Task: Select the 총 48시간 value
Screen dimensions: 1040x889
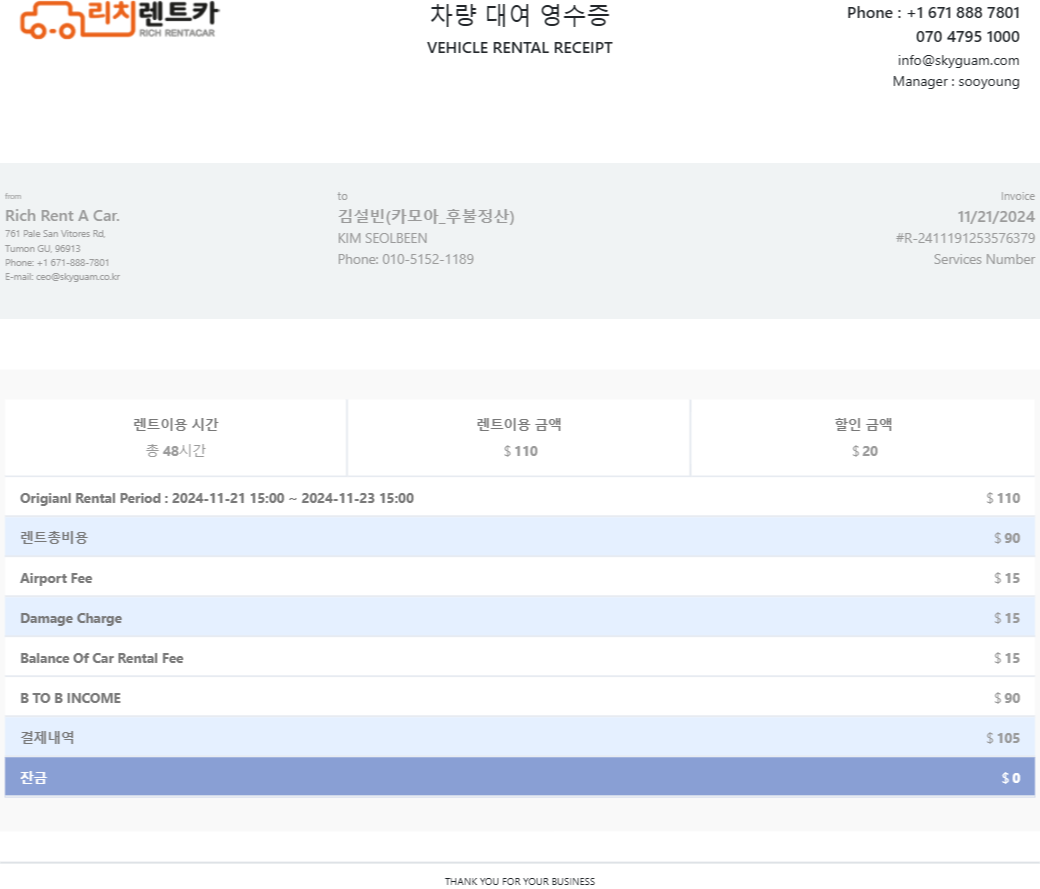Action: 176,451
